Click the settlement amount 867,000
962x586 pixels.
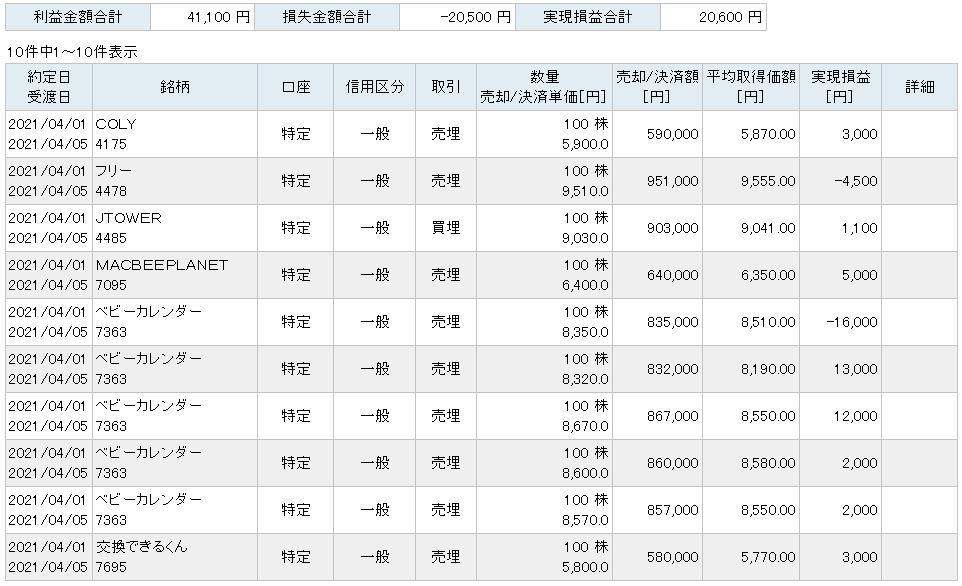pos(672,416)
